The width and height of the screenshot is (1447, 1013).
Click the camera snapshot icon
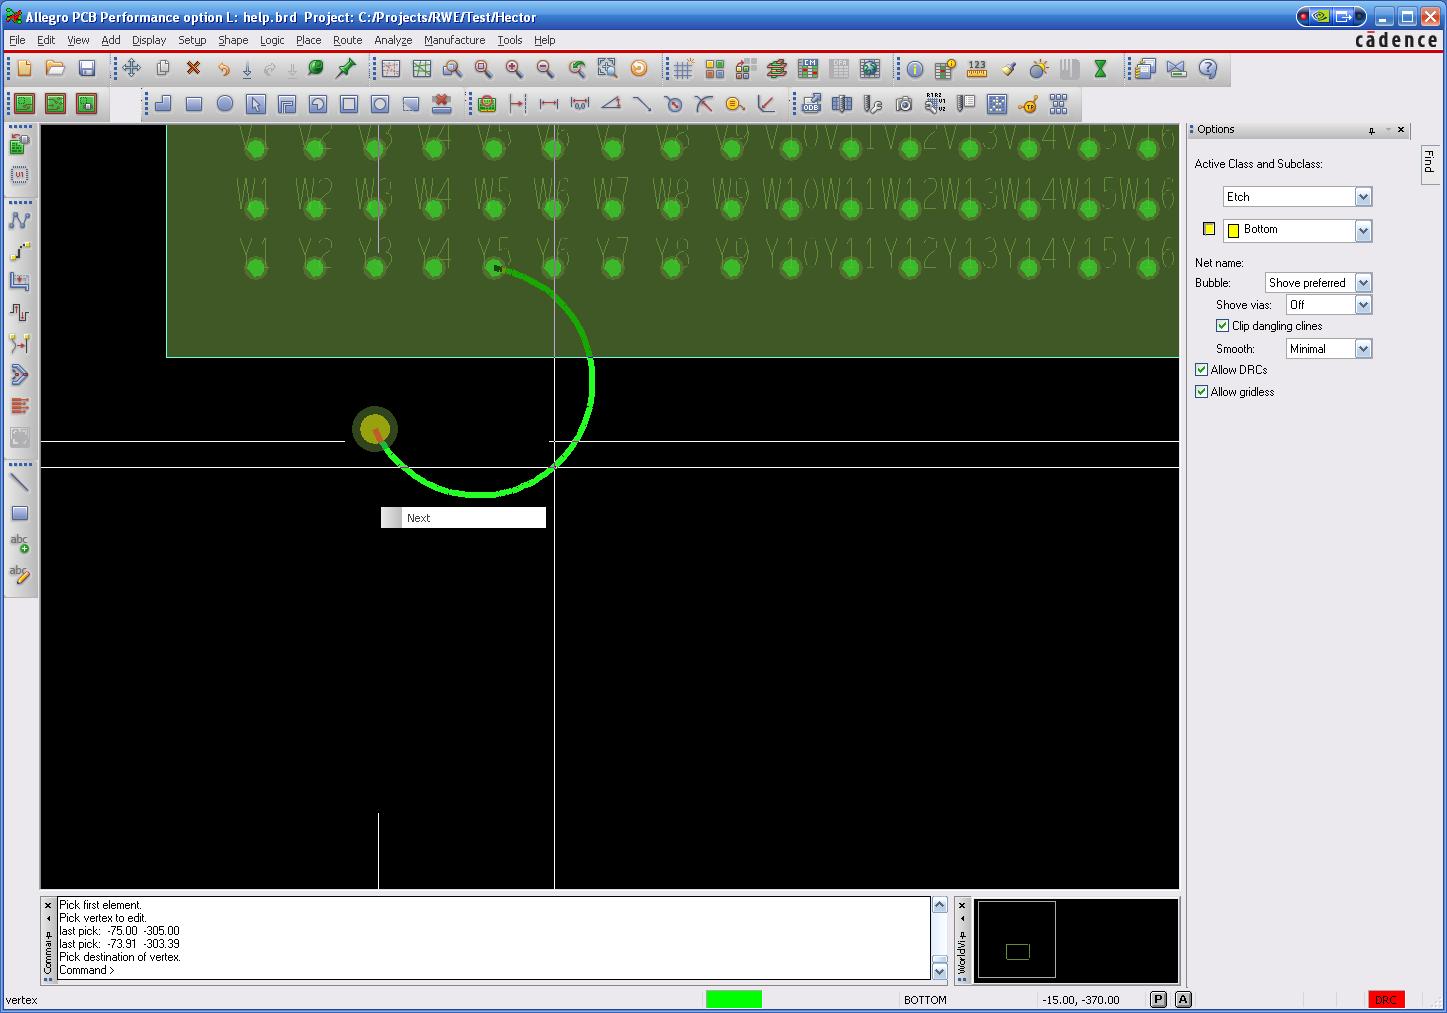pos(904,104)
